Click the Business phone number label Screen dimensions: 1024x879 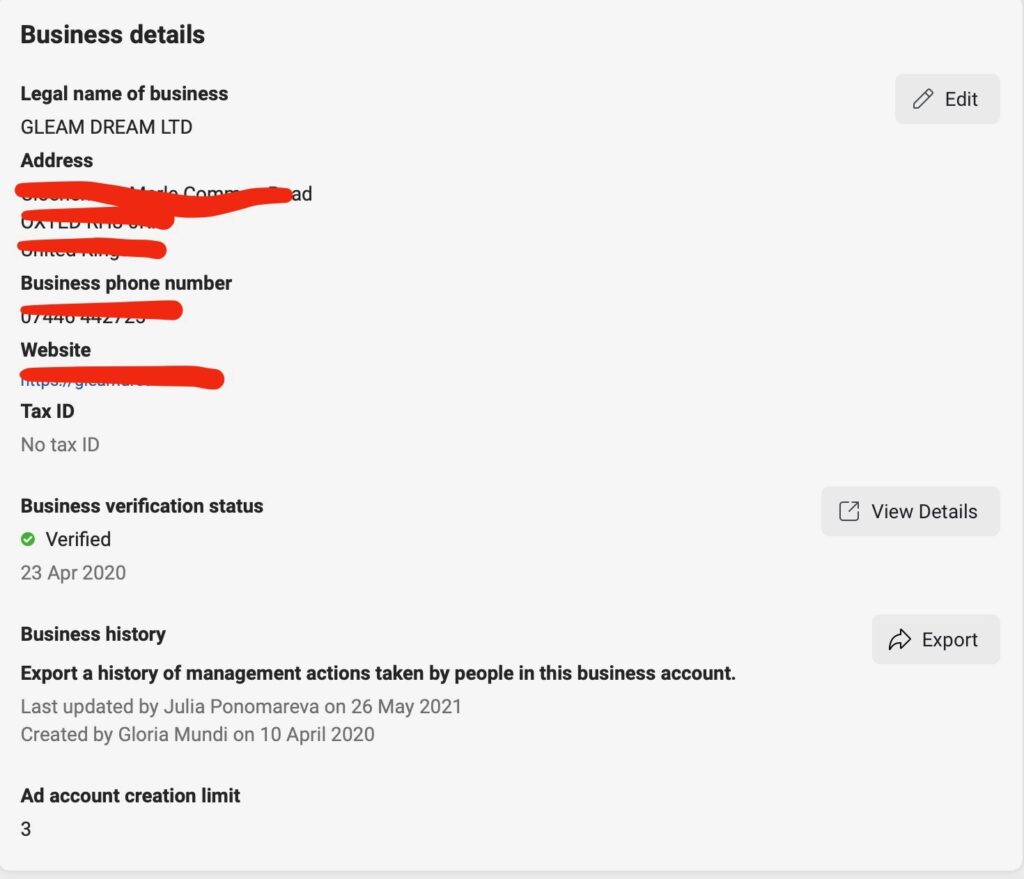[126, 283]
